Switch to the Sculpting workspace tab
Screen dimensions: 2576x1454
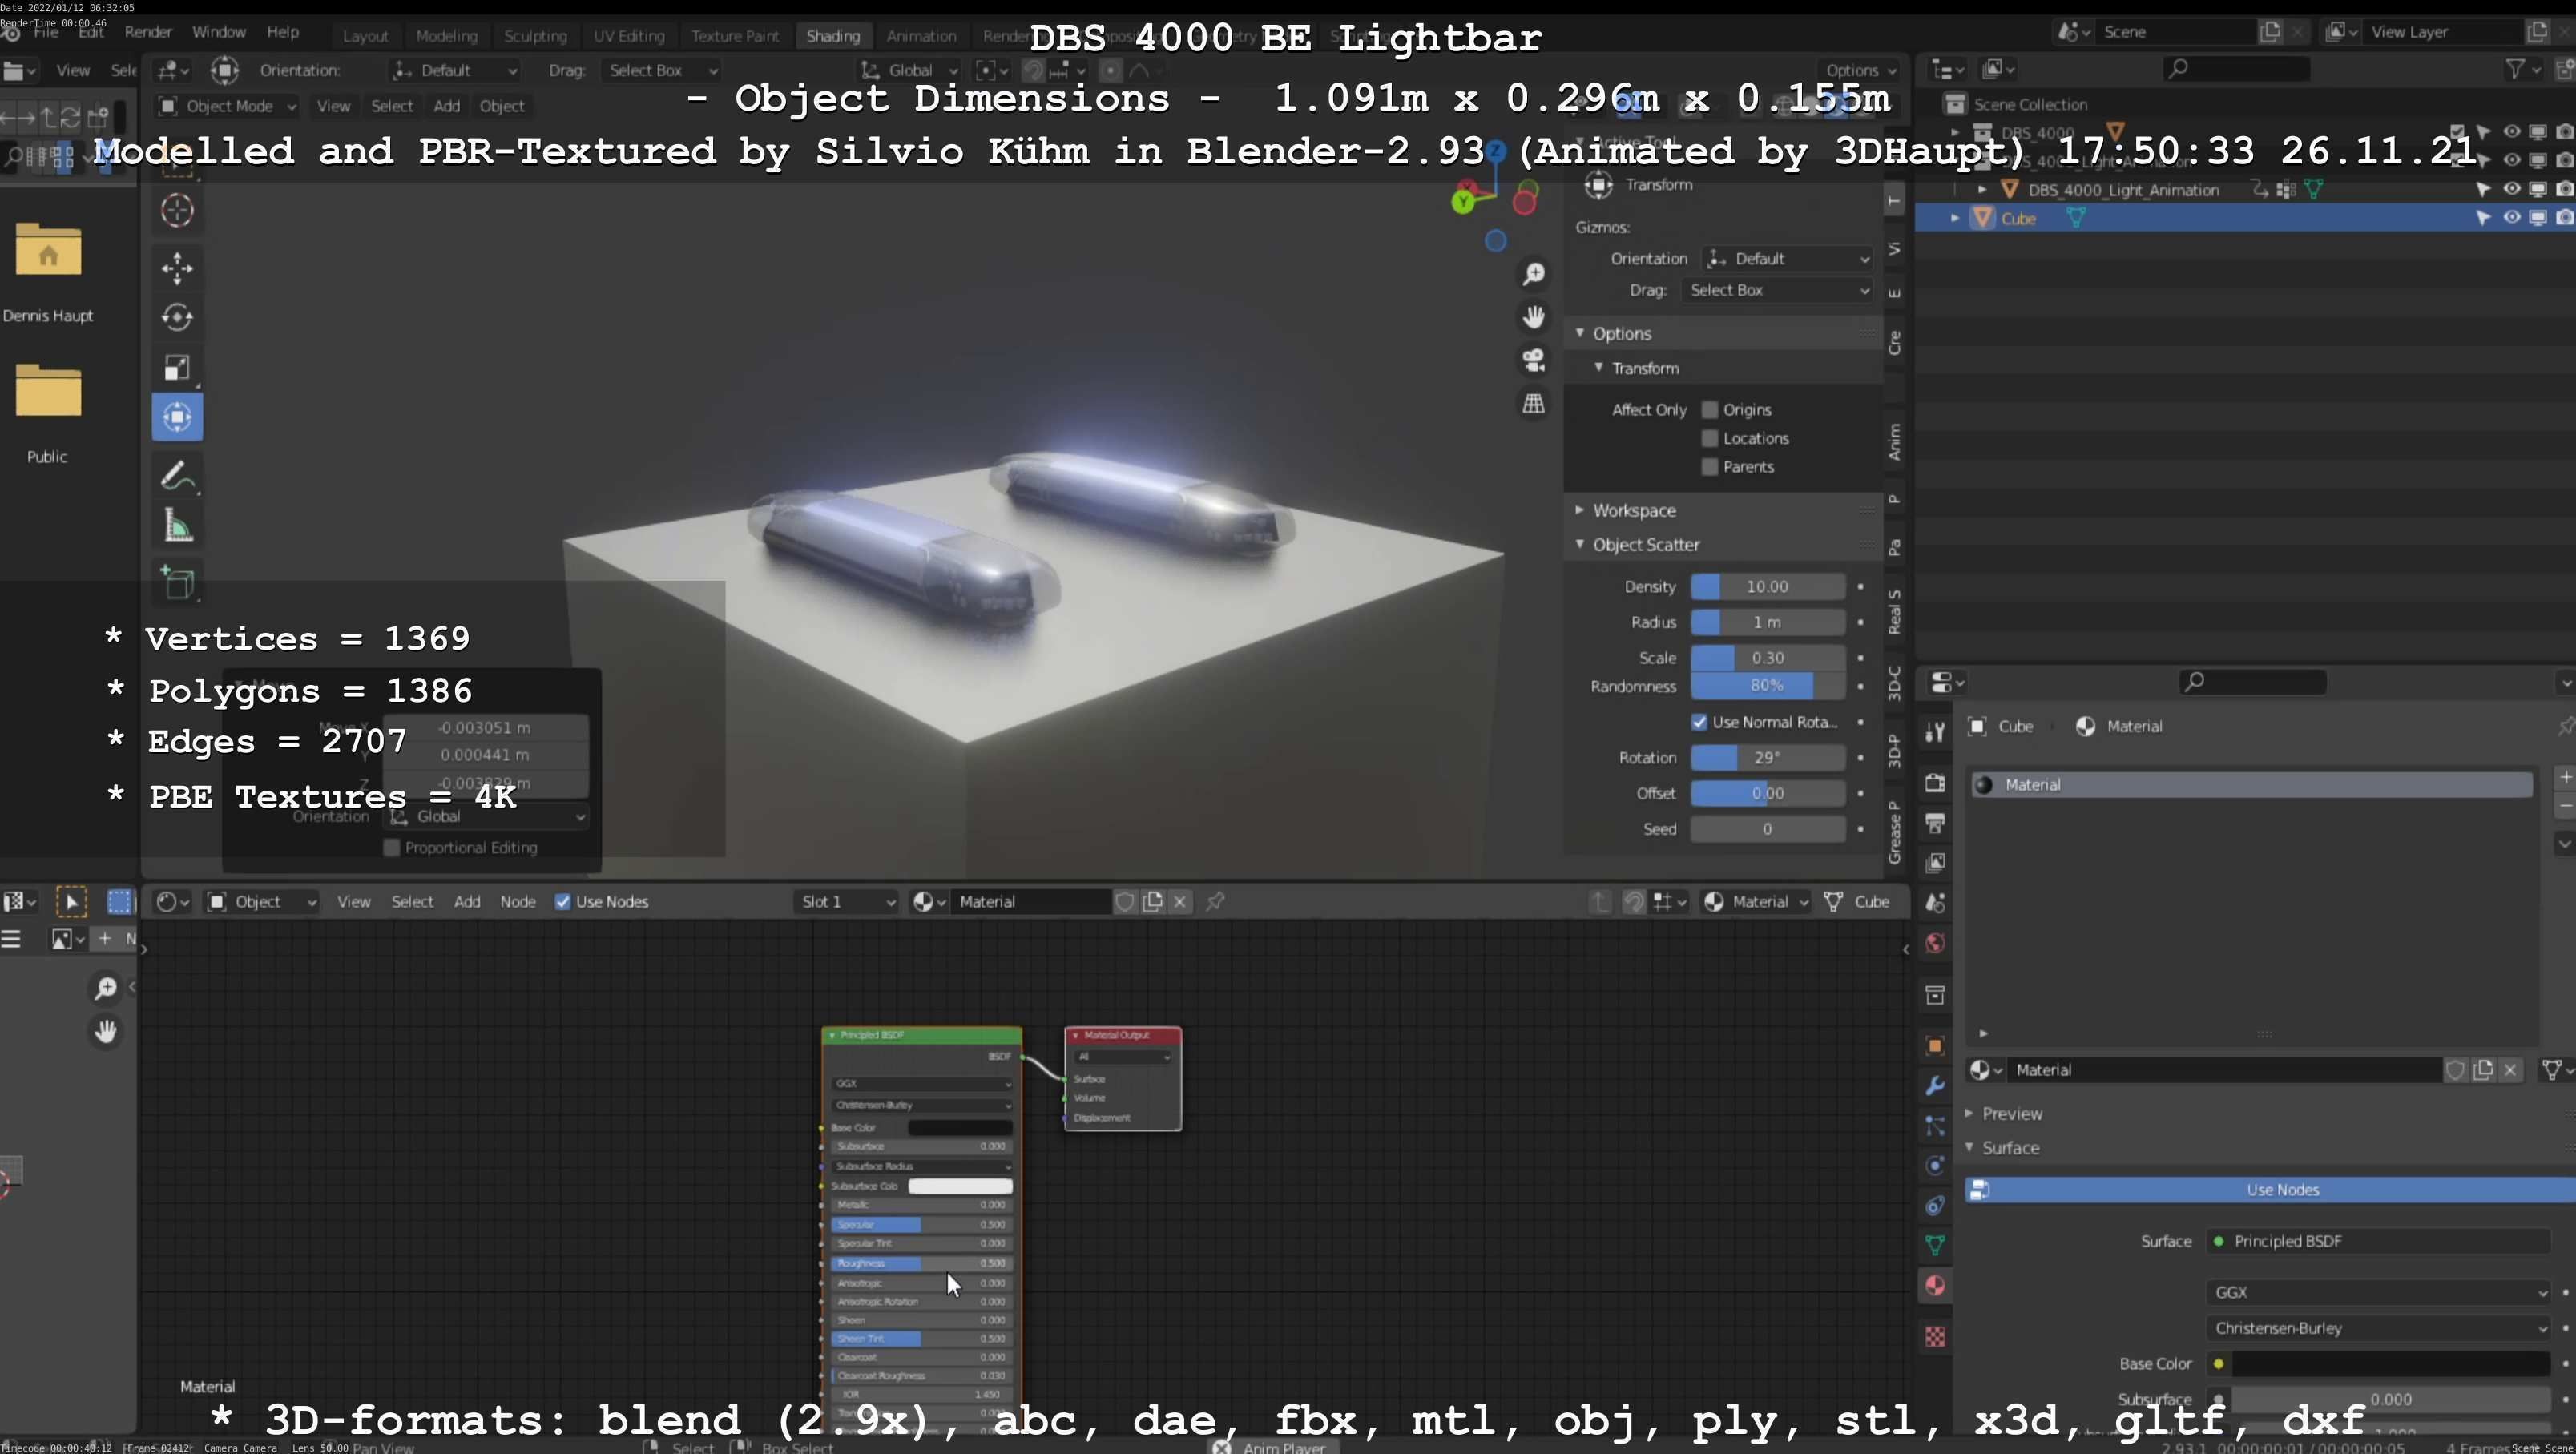pyautogui.click(x=535, y=36)
